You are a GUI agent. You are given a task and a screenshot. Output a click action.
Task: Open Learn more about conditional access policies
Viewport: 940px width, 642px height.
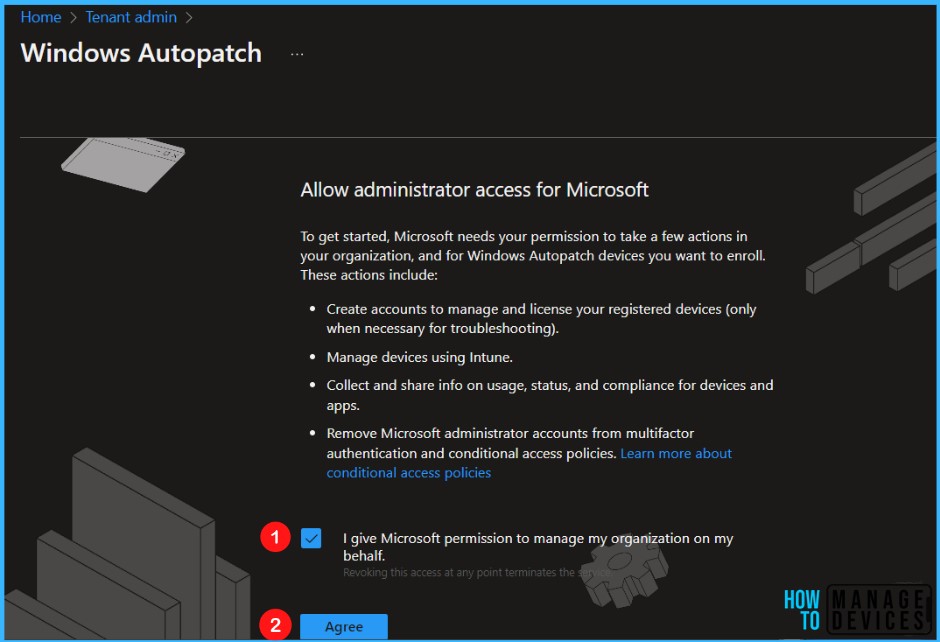pos(529,463)
